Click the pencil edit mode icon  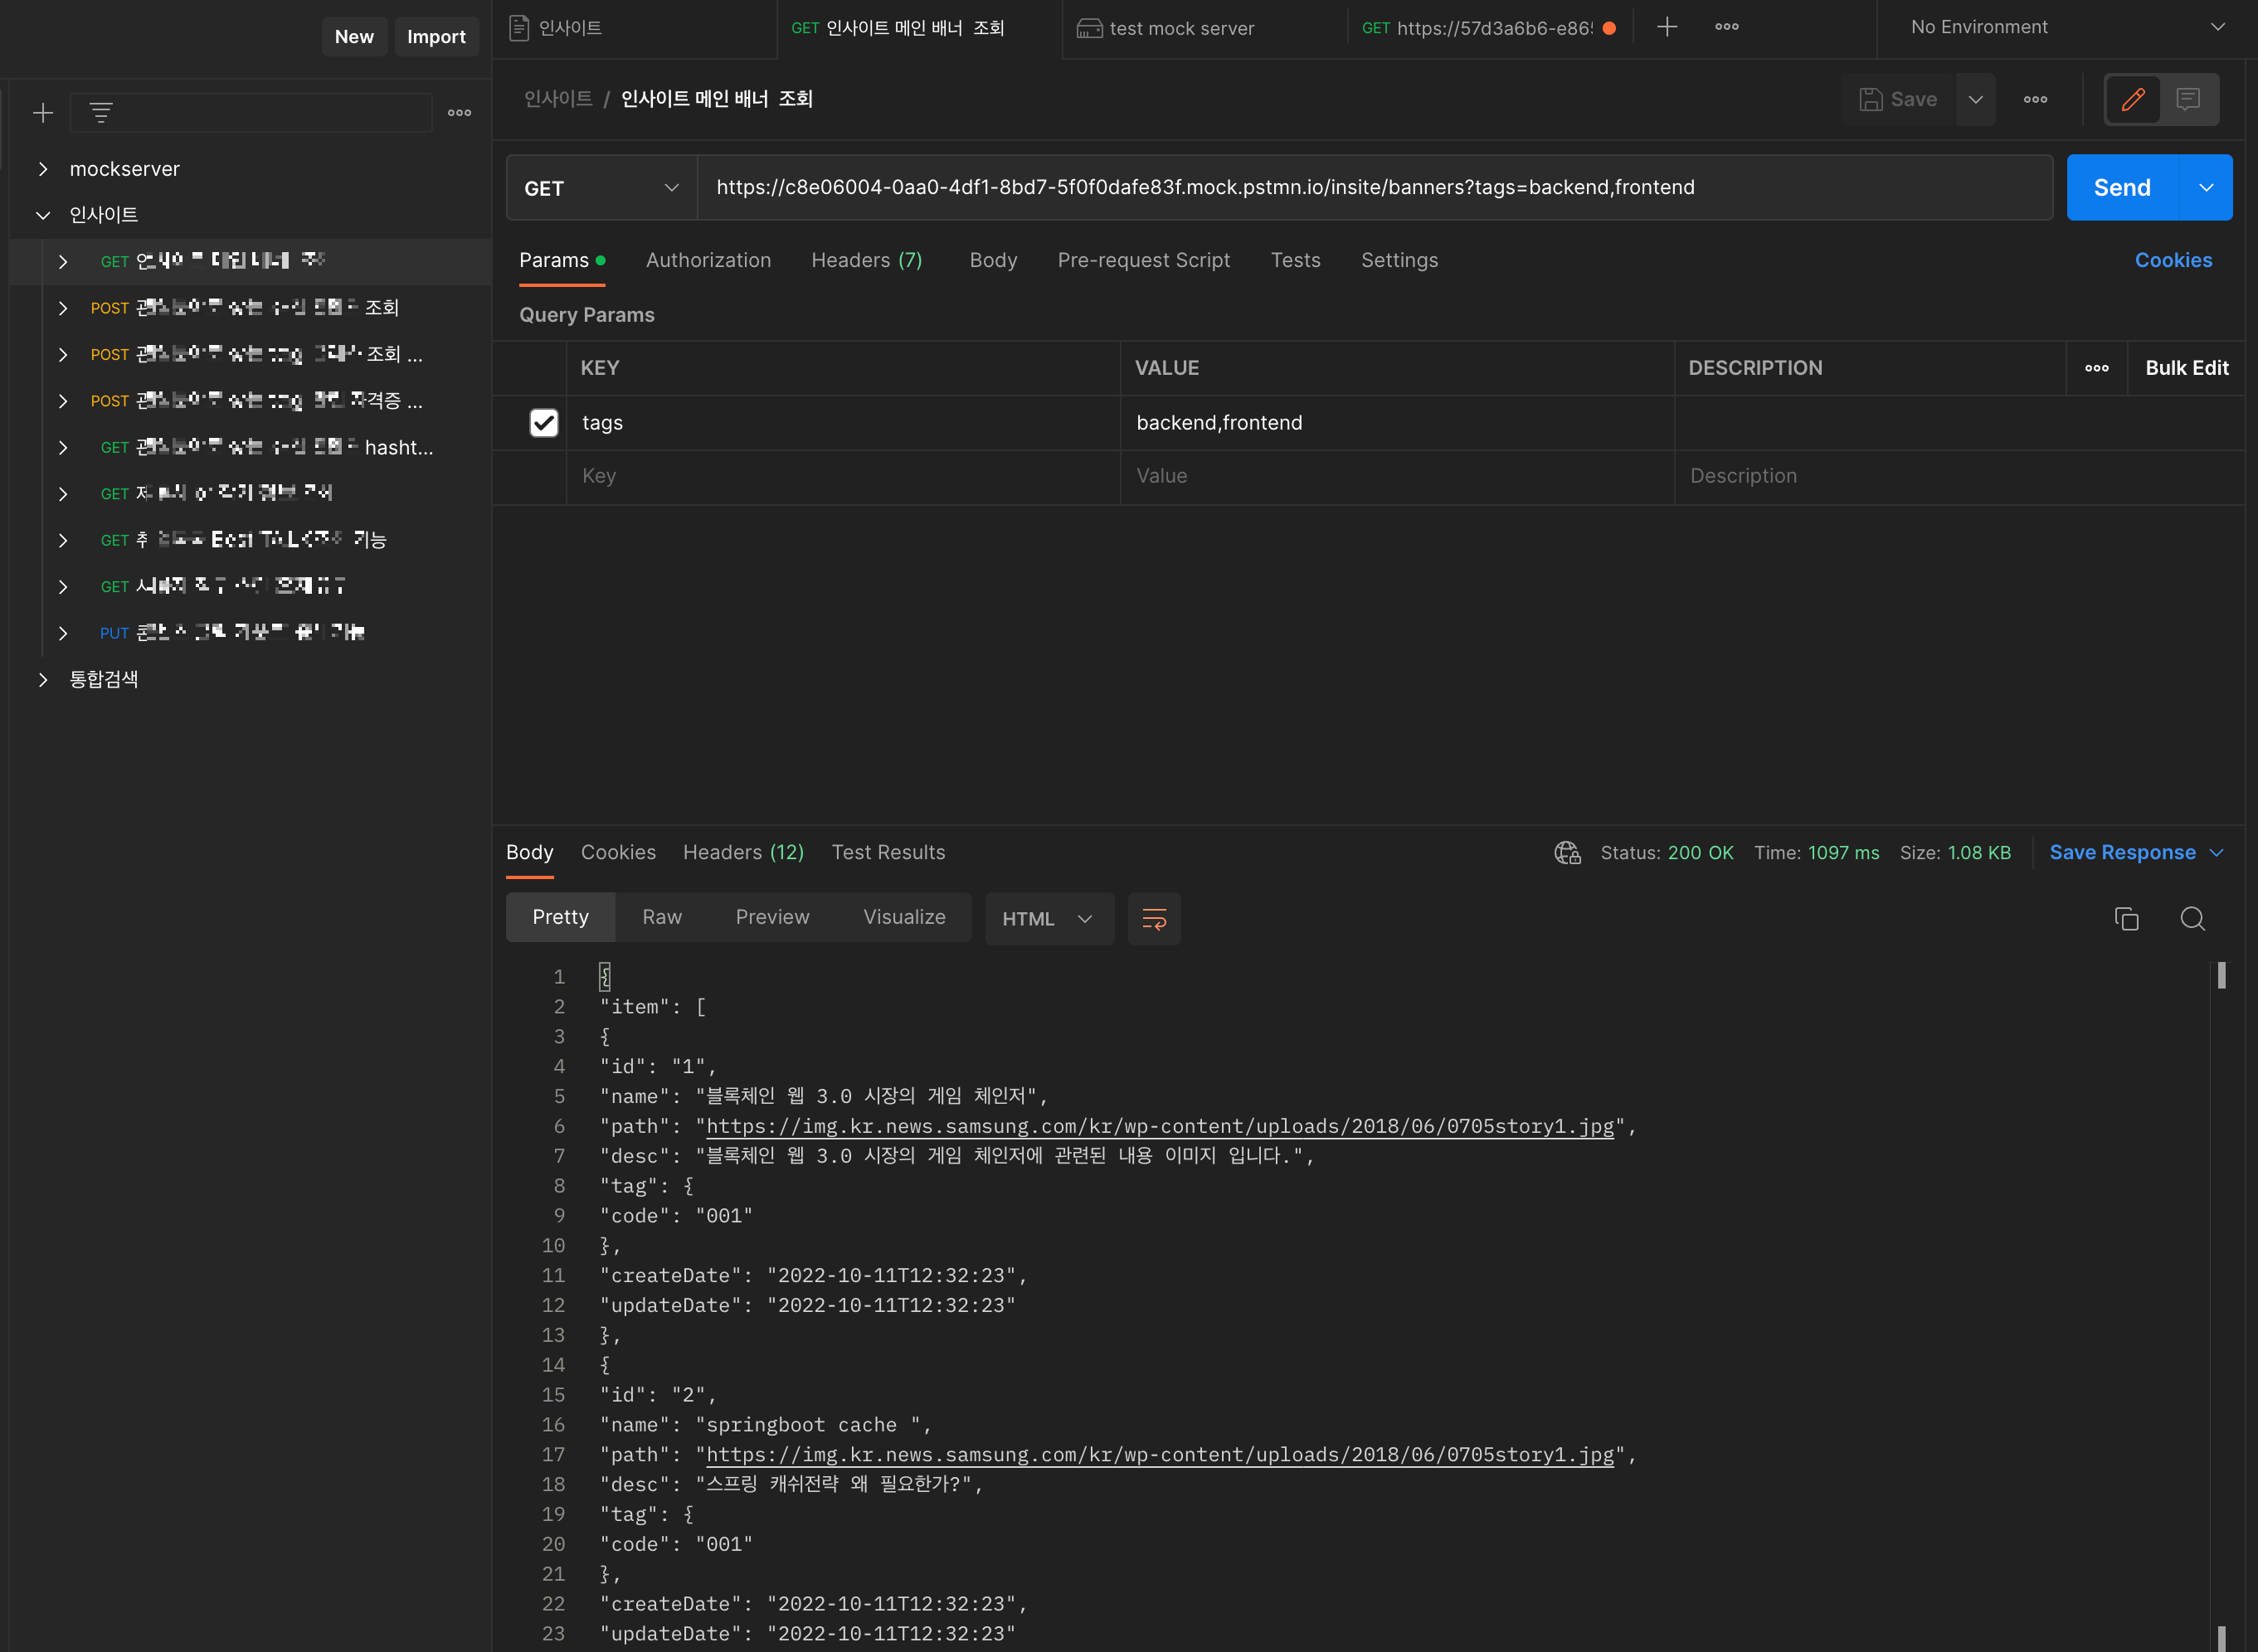[2132, 99]
